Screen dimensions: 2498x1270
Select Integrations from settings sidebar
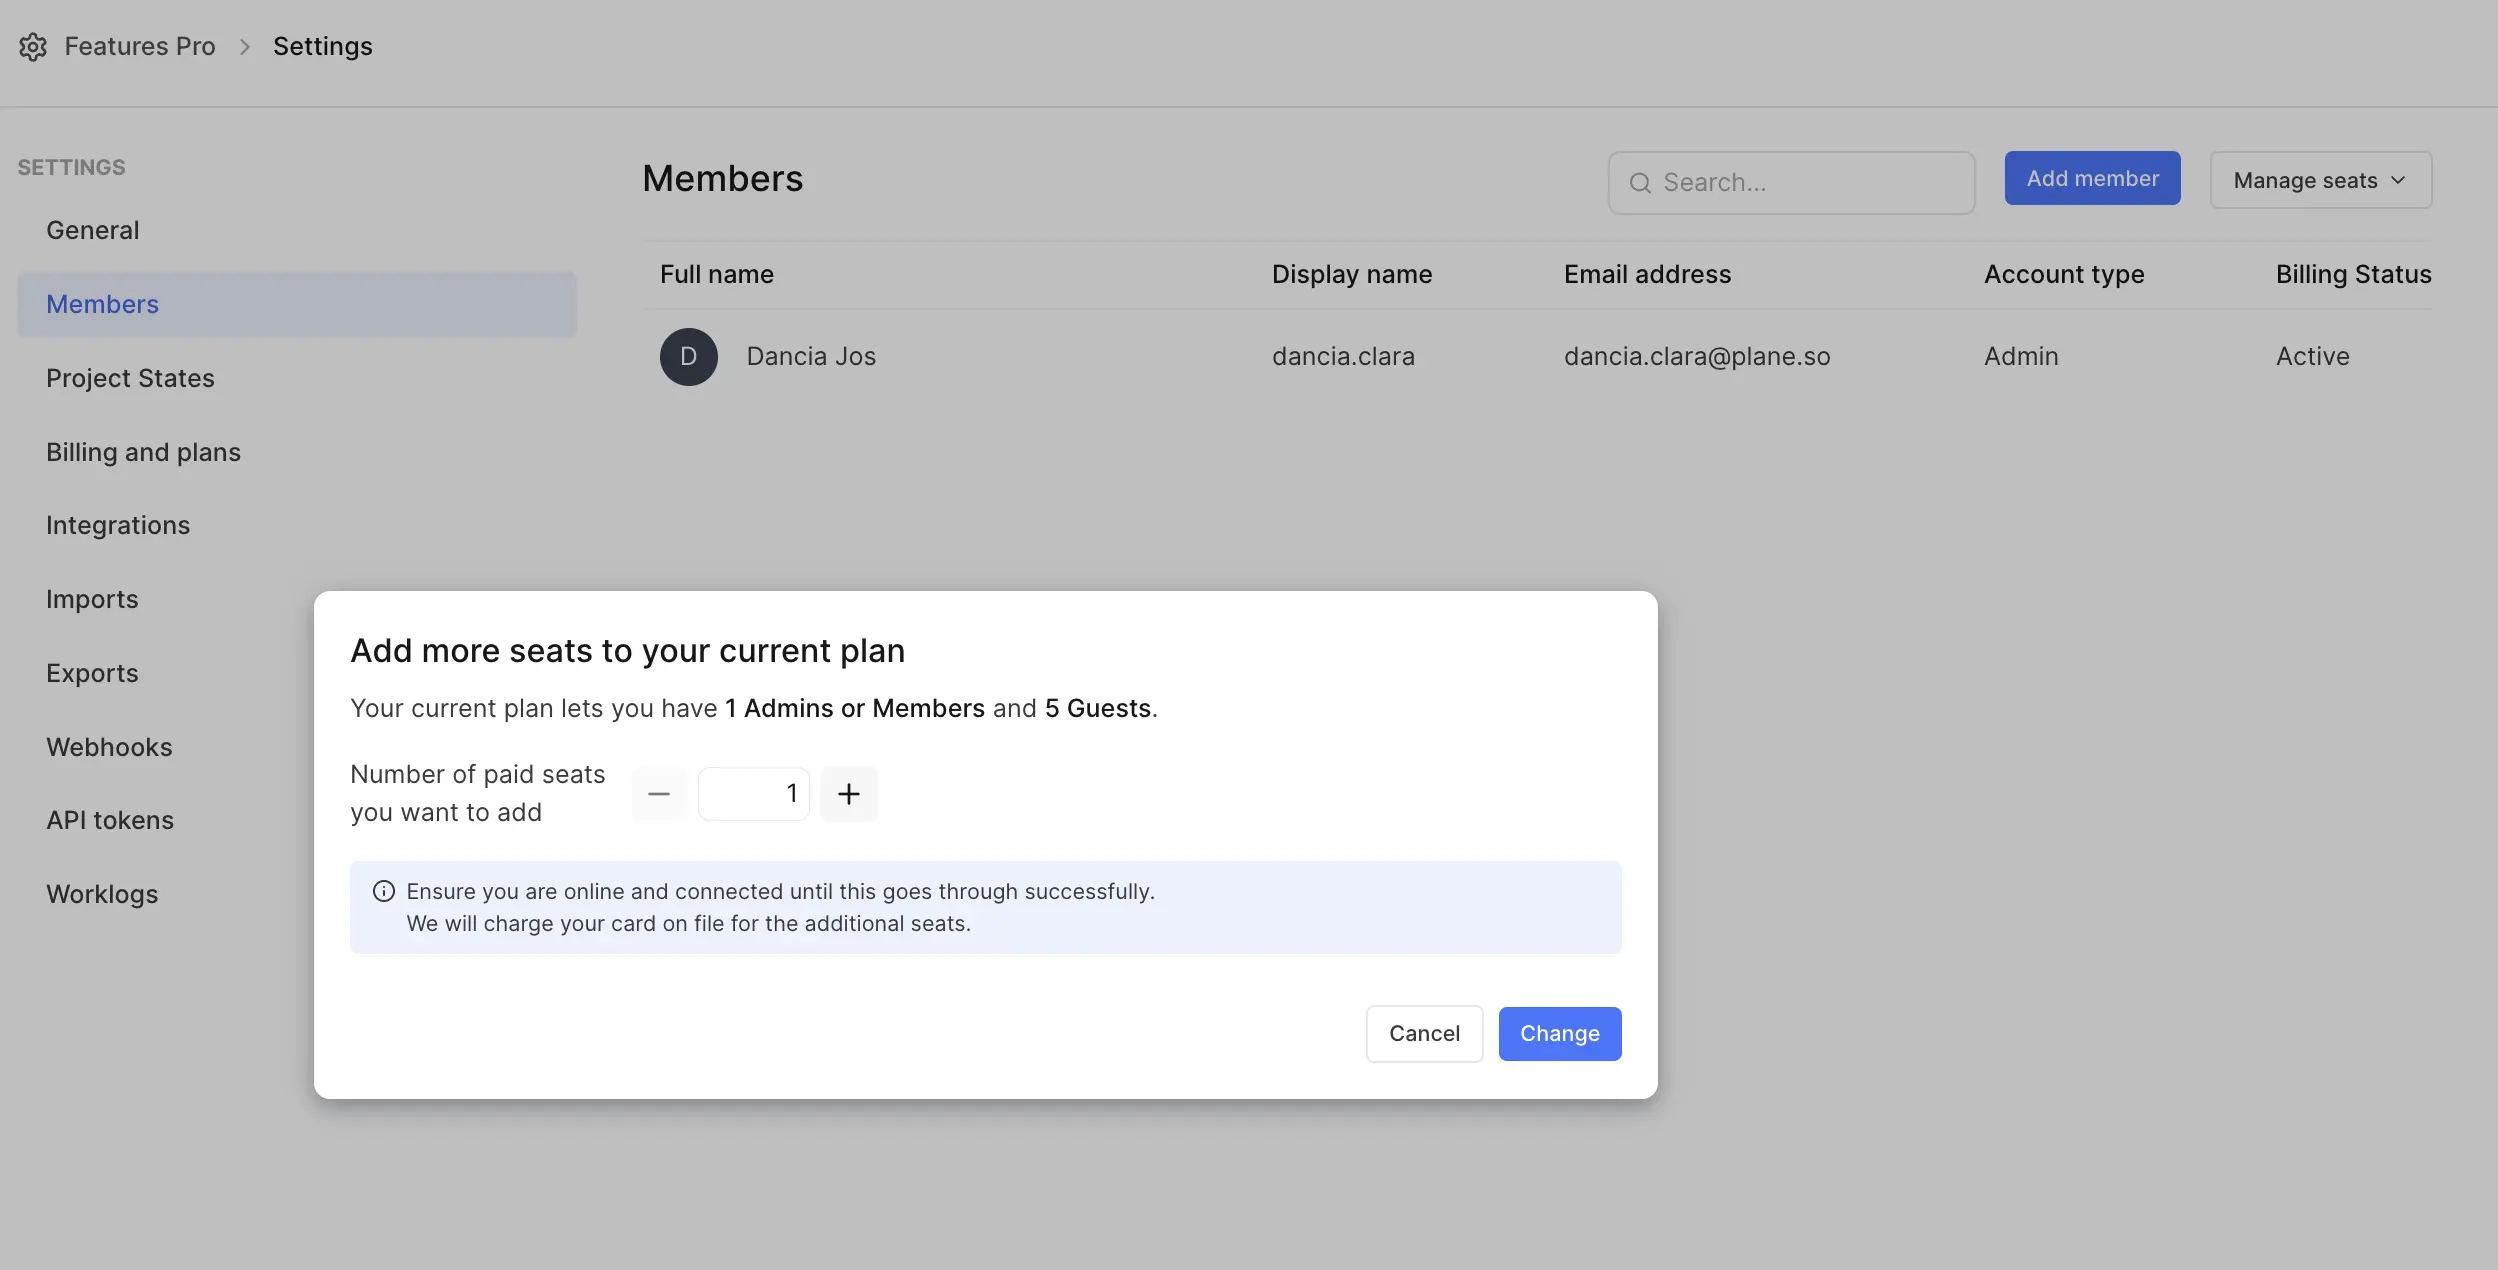[x=118, y=525]
